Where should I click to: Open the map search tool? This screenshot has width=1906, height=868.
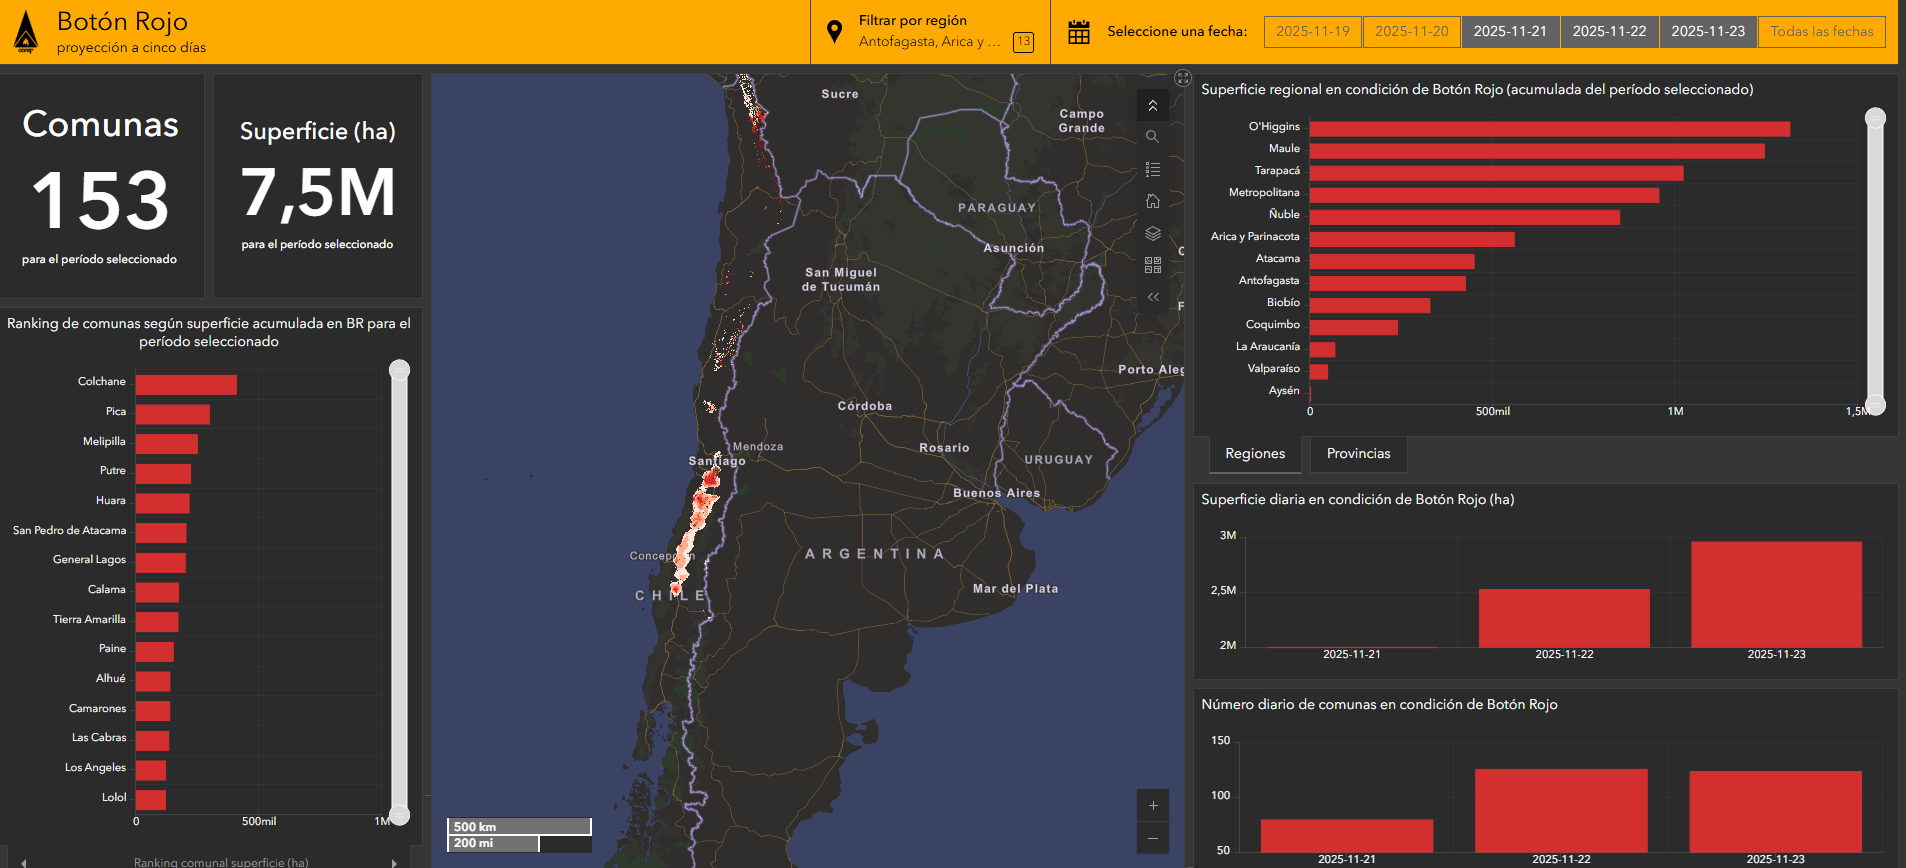pyautogui.click(x=1153, y=137)
